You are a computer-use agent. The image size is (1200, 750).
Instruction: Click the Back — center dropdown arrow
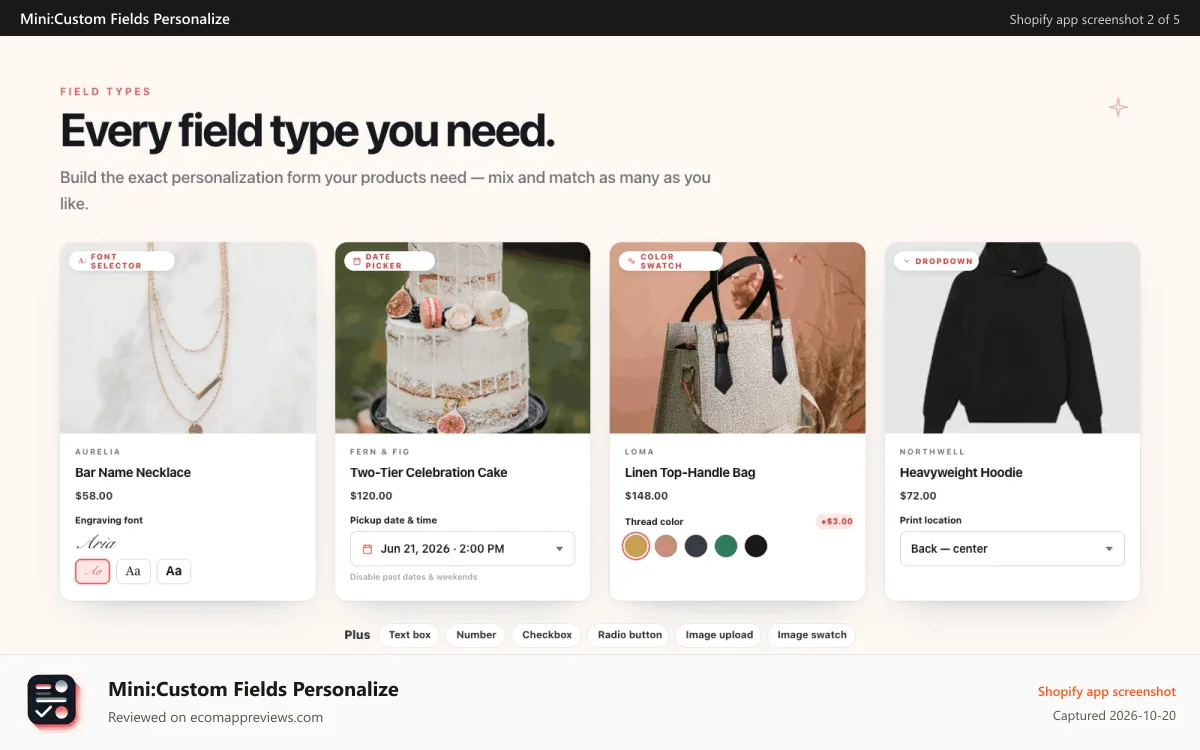[1109, 549]
